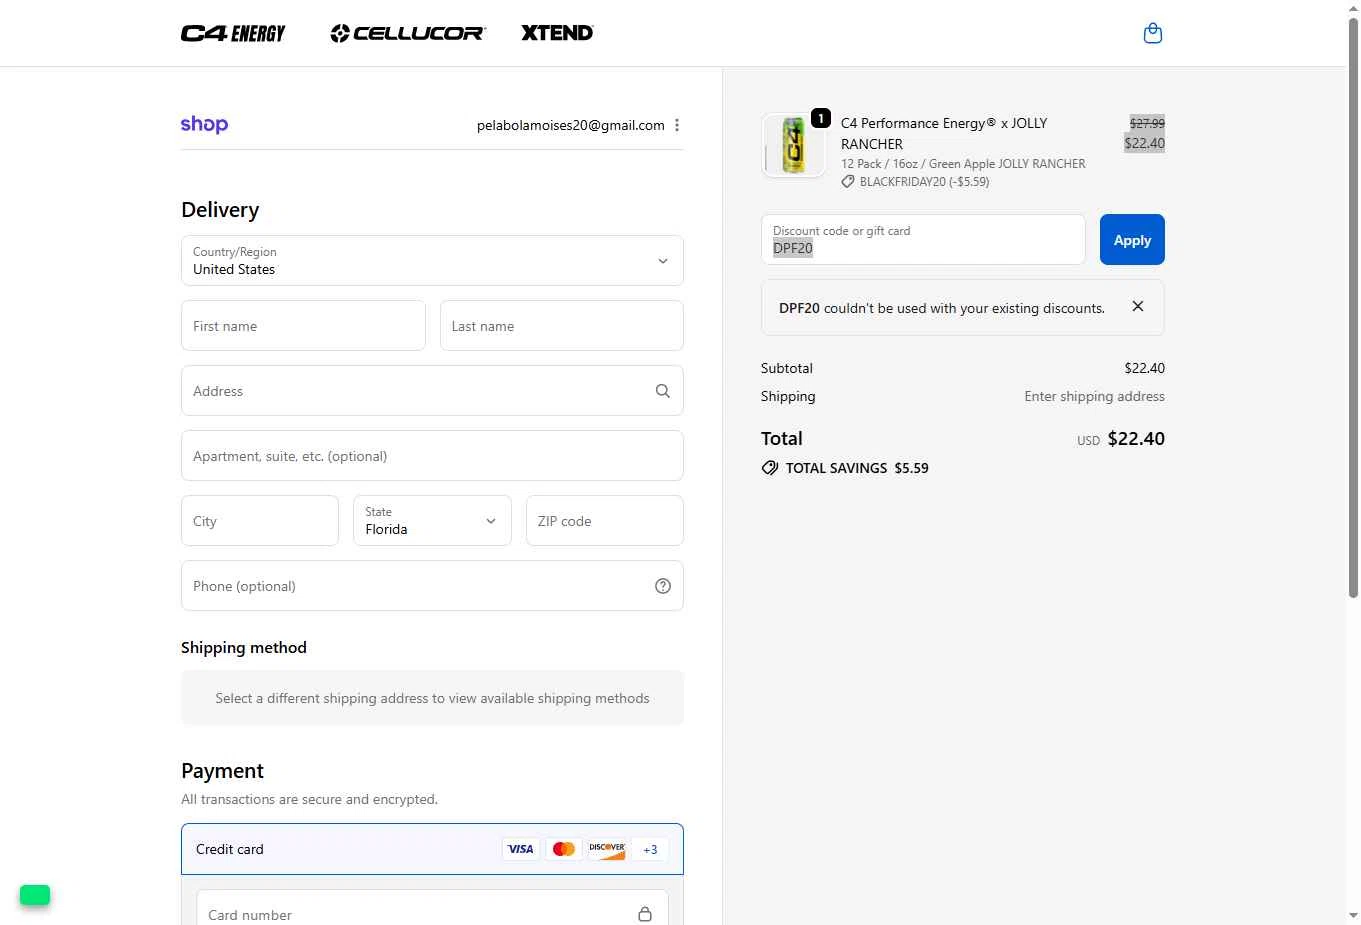The image size is (1361, 925).
Task: Click the product title C4 Performance Energy
Action: click(944, 133)
